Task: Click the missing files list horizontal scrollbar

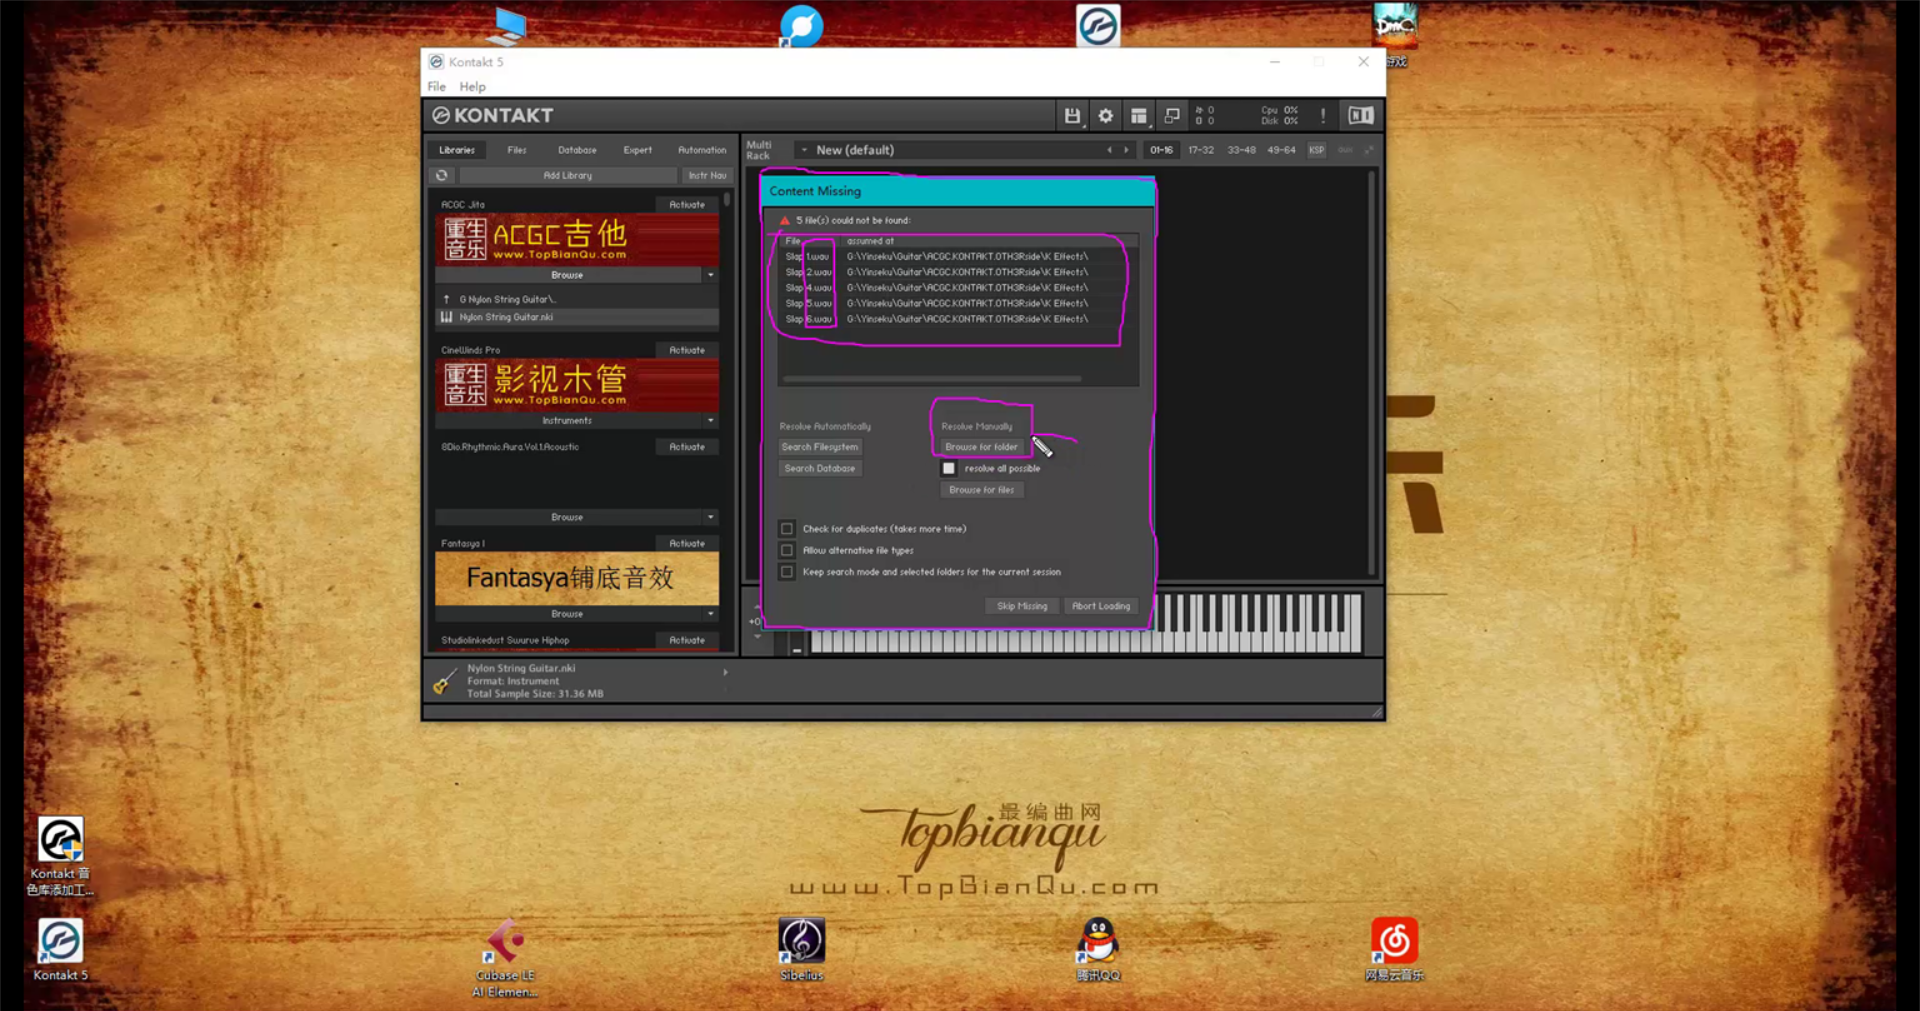Action: [x=932, y=379]
